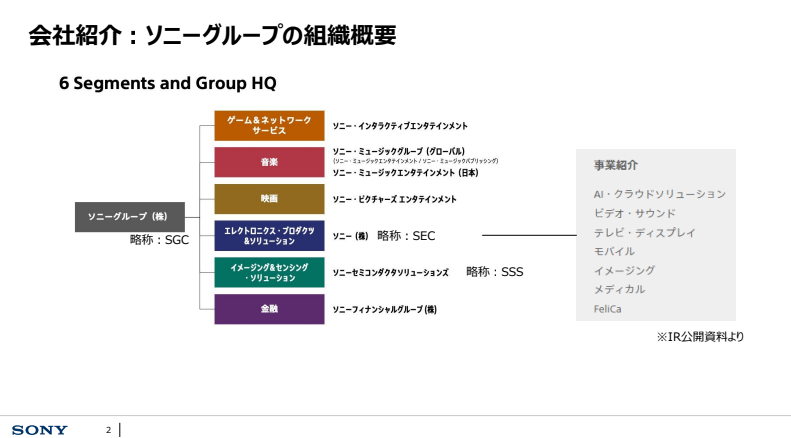The height and width of the screenshot is (438, 791).
Task: Select イメージング in business list
Action: pos(624,270)
